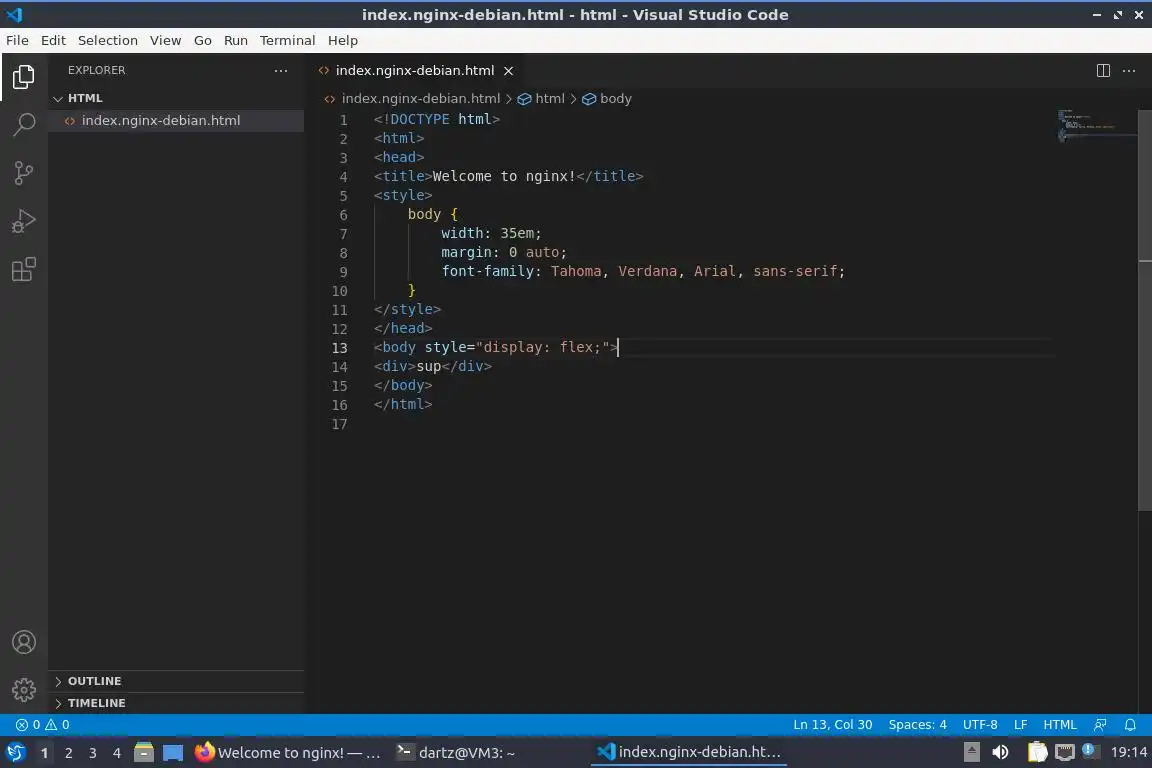Switch to dartz@VM3 terminal window
The height and width of the screenshot is (768, 1152).
pos(456,753)
